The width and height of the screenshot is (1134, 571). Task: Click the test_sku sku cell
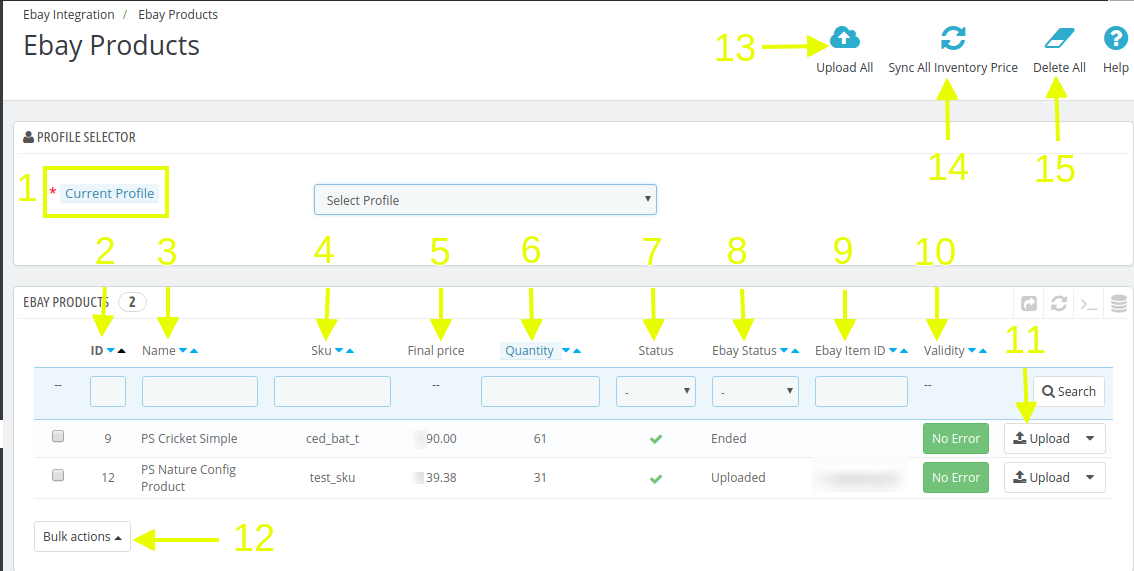pos(333,478)
